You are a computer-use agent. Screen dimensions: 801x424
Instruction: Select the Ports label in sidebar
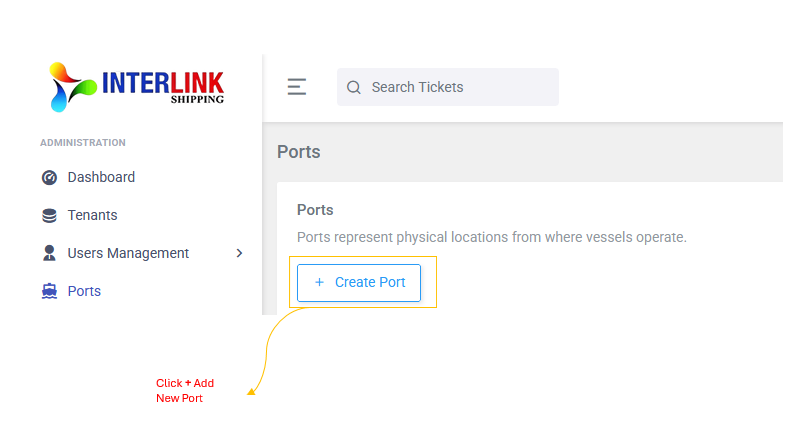tap(84, 291)
